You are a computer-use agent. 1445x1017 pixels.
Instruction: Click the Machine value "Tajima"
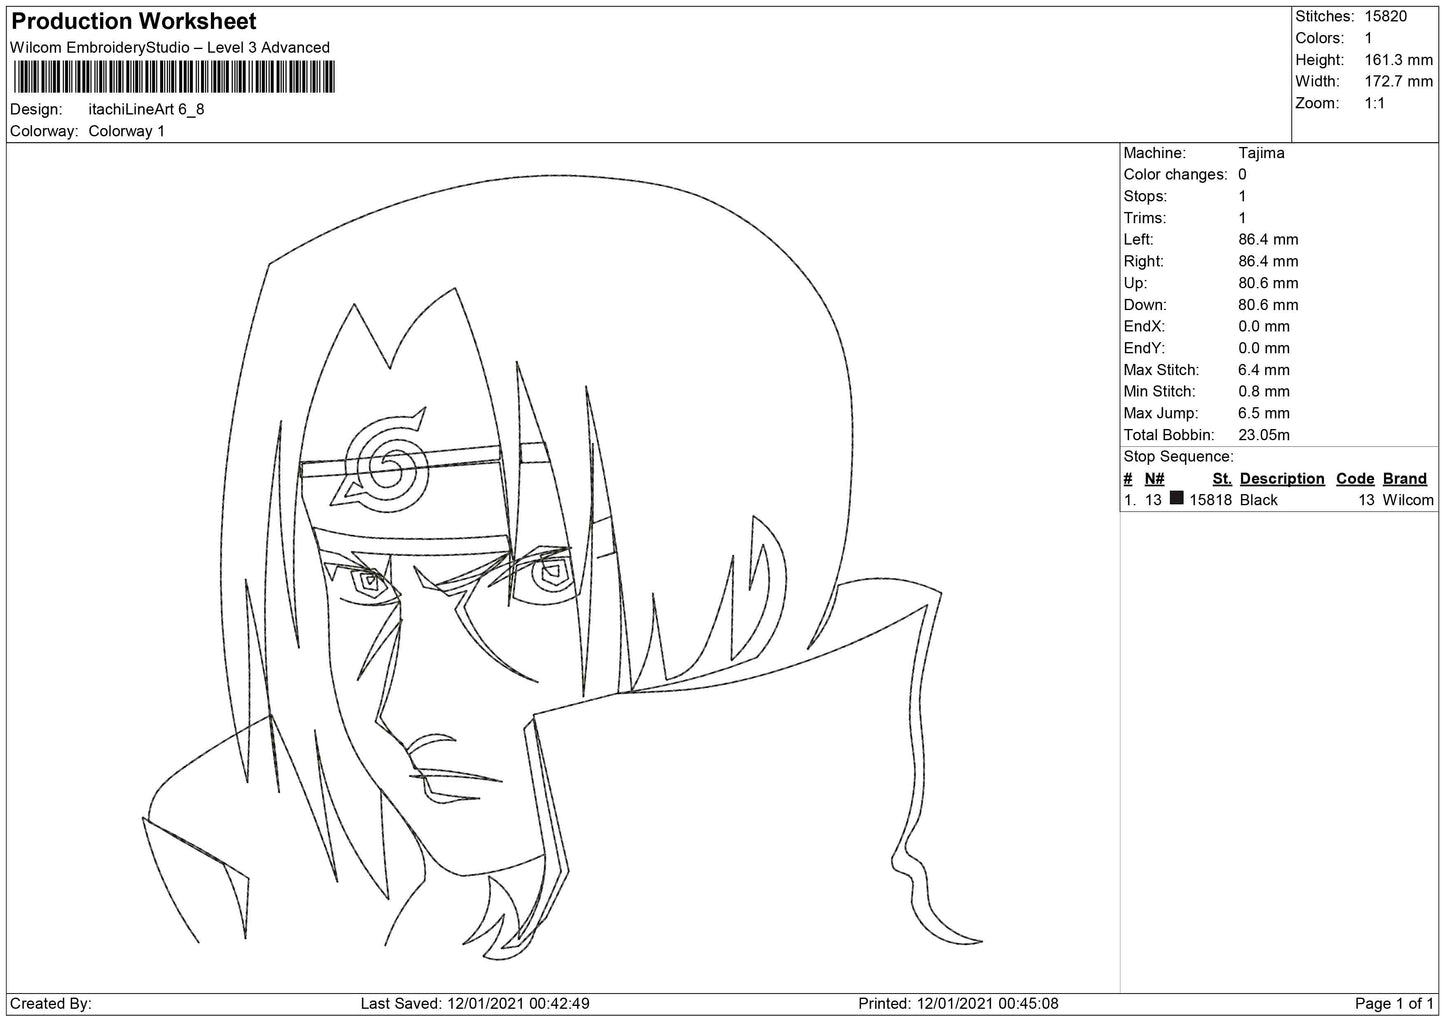point(1261,153)
